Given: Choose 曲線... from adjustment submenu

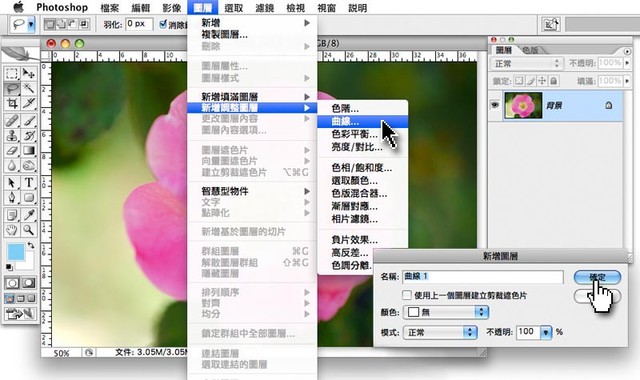Looking at the screenshot, I should click(x=362, y=121).
